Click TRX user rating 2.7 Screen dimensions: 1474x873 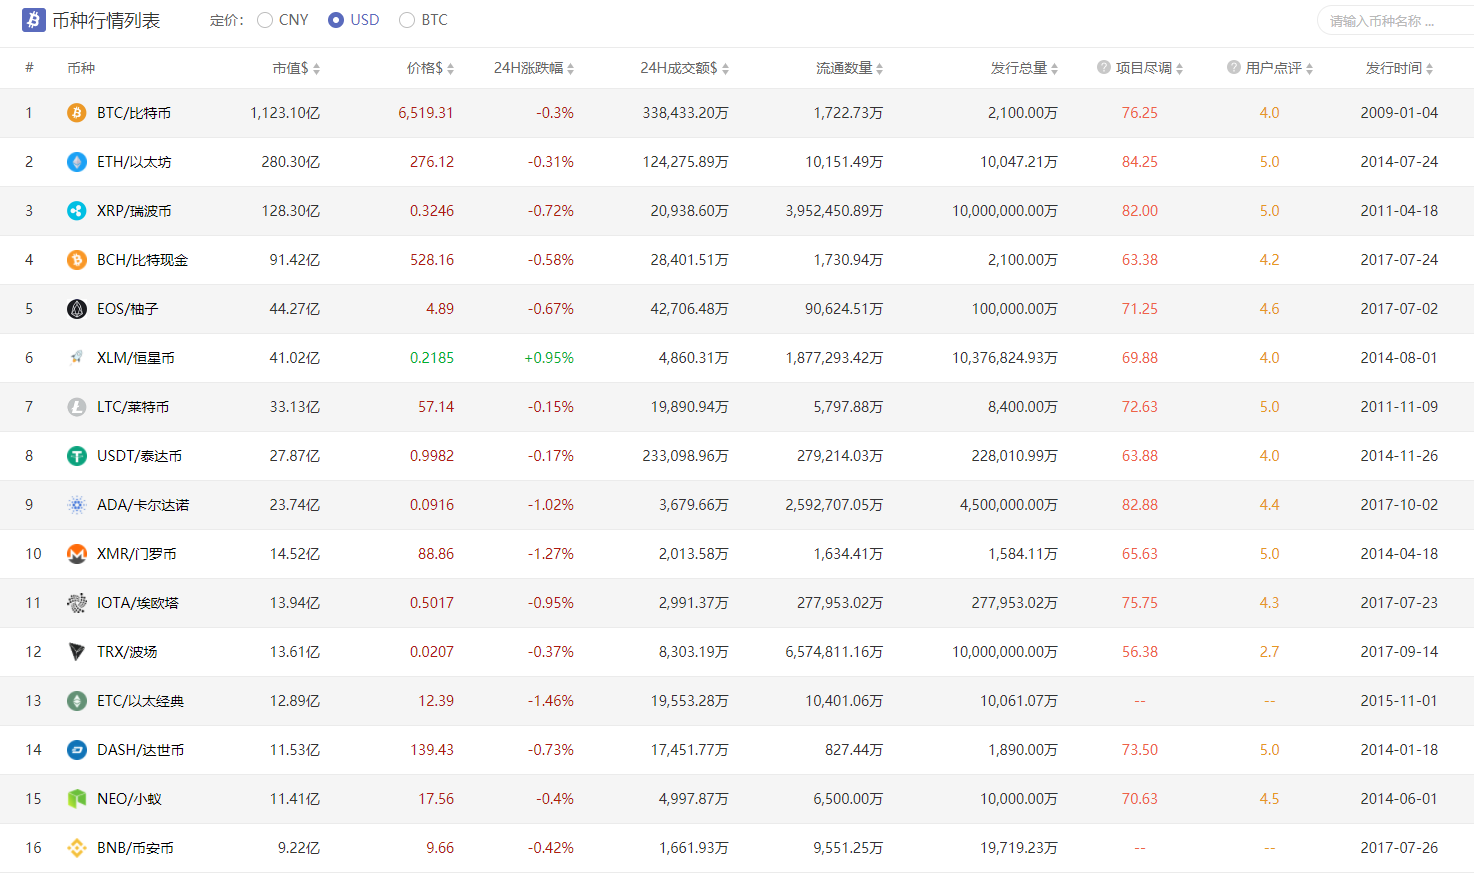tap(1269, 652)
